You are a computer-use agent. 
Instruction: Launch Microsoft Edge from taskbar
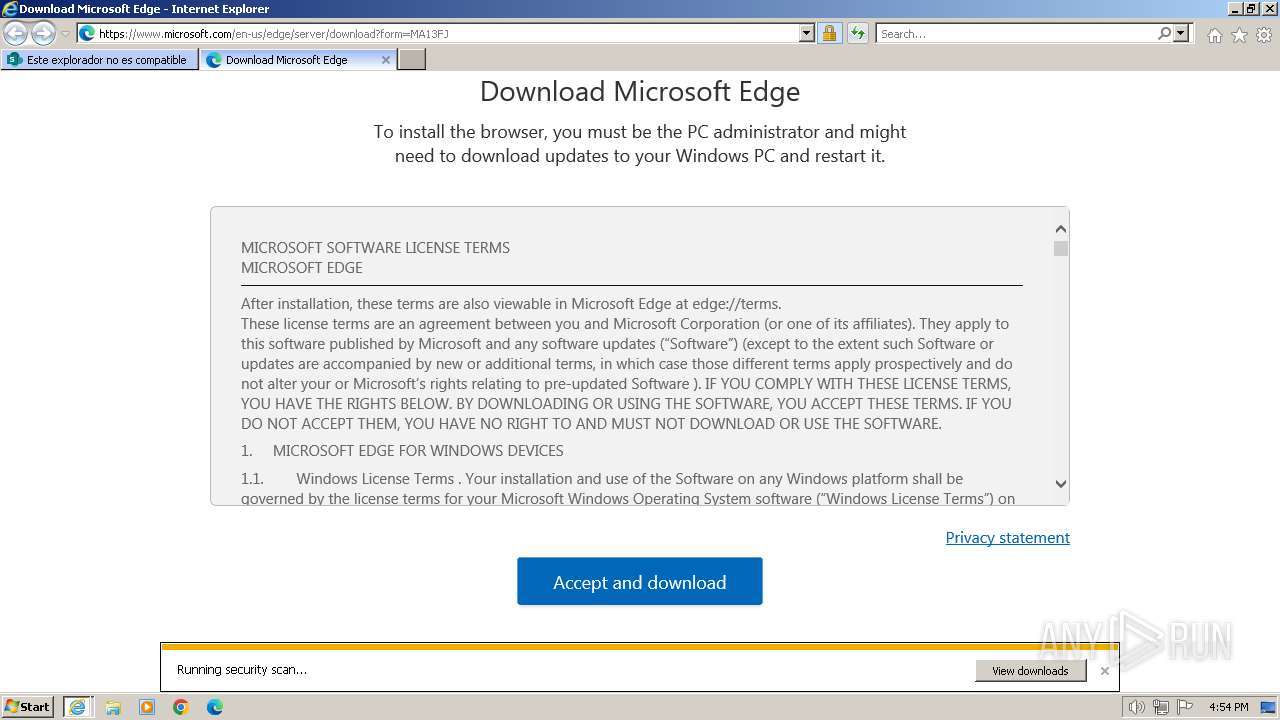215,707
